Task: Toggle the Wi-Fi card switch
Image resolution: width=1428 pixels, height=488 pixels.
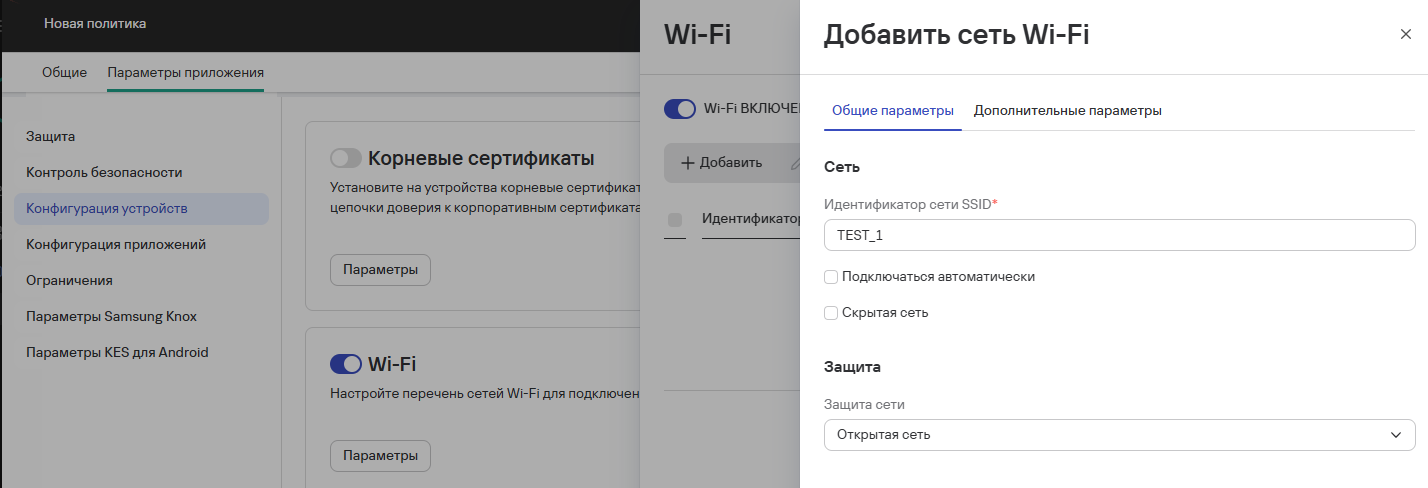Action: point(345,363)
